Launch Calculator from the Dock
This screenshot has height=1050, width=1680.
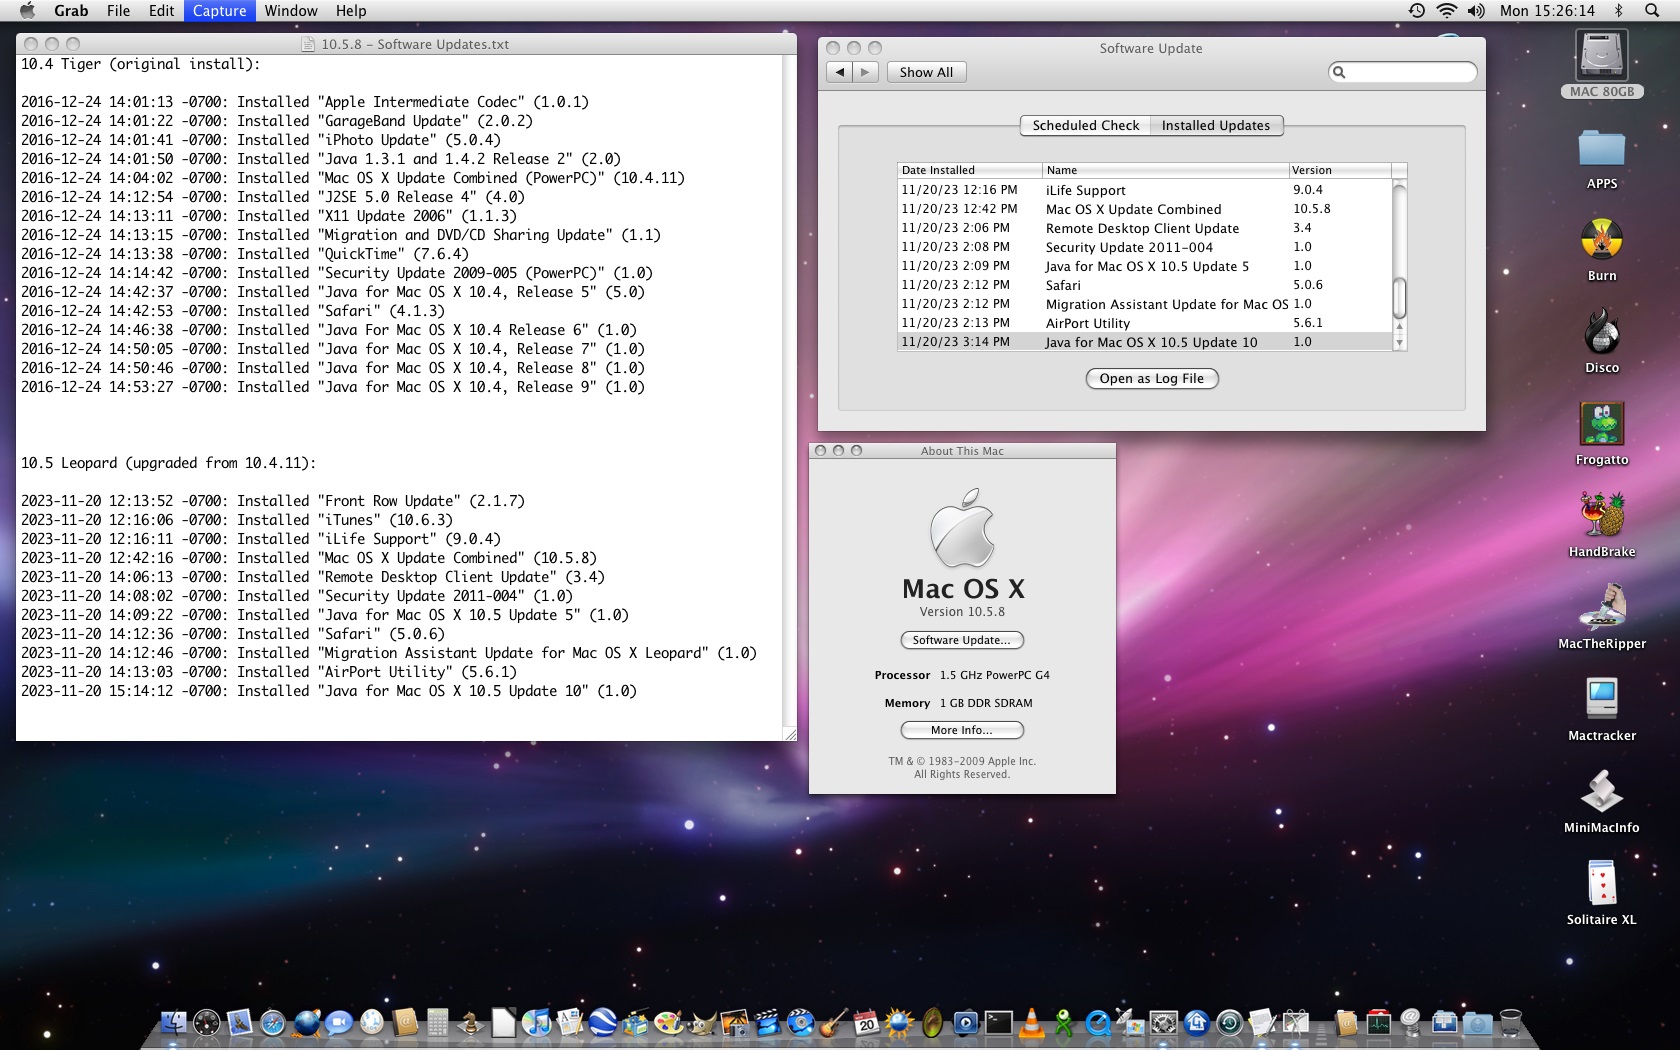[x=437, y=1023]
